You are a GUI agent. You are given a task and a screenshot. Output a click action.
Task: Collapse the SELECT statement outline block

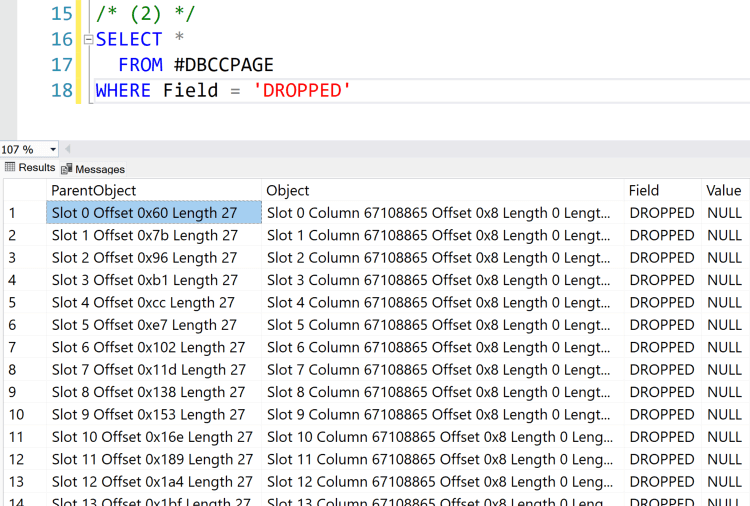point(88,39)
